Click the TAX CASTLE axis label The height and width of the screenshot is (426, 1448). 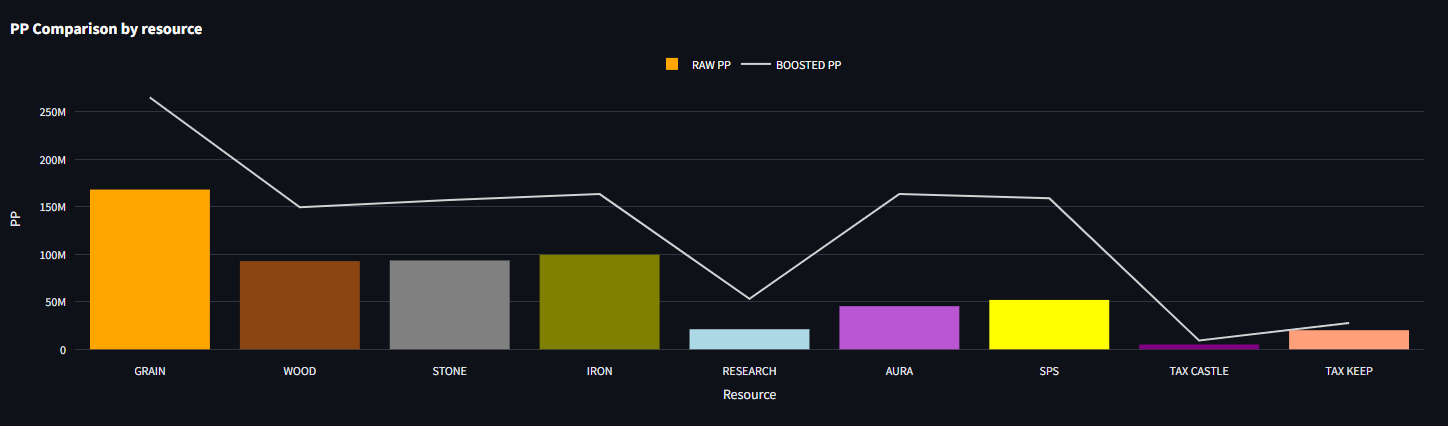[x=1199, y=371]
